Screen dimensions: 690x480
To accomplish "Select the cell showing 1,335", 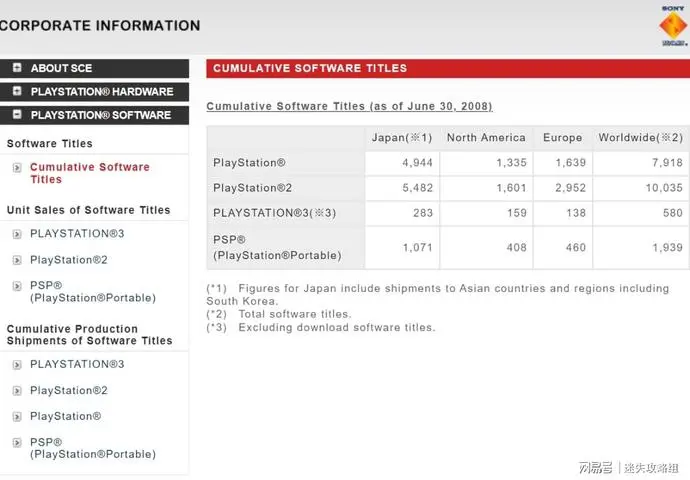I will (486, 163).
